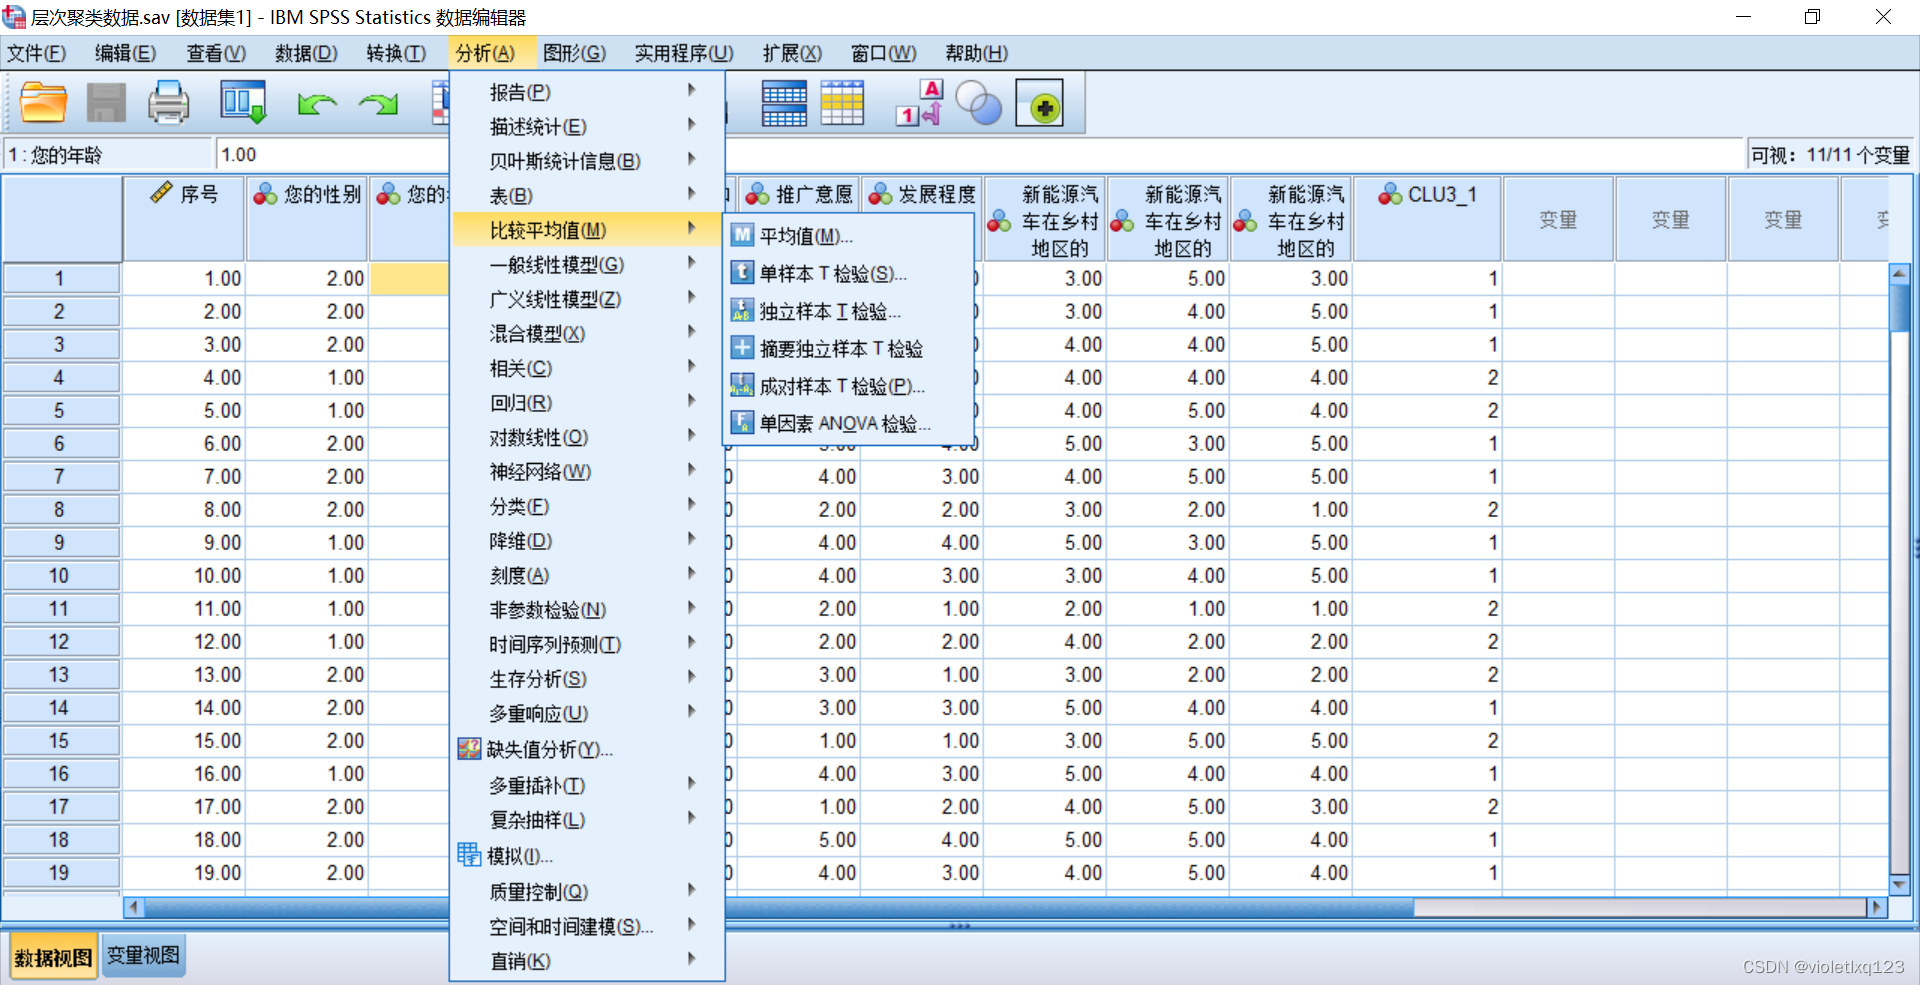The width and height of the screenshot is (1920, 985).
Task: Expand the 分类(F) submenu
Action: click(586, 507)
